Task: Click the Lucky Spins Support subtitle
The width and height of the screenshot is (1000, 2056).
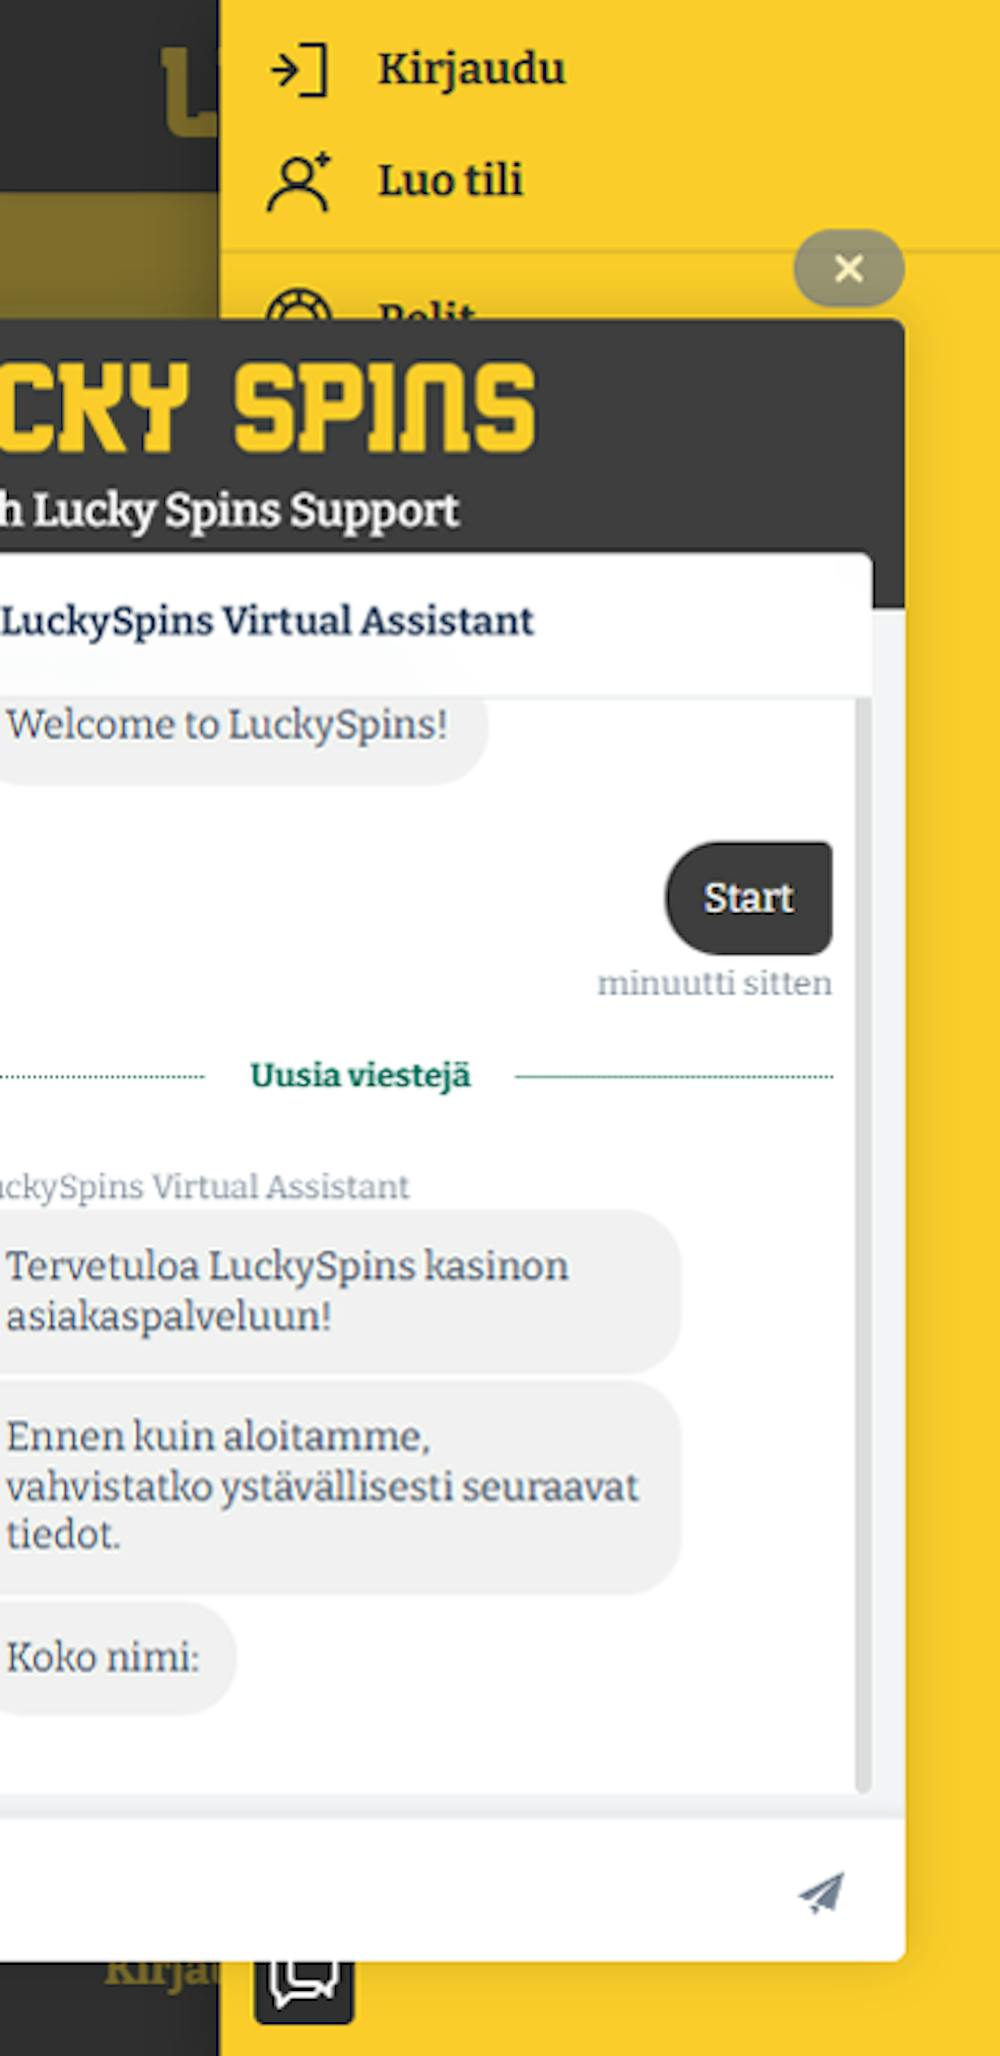Action: pos(230,511)
